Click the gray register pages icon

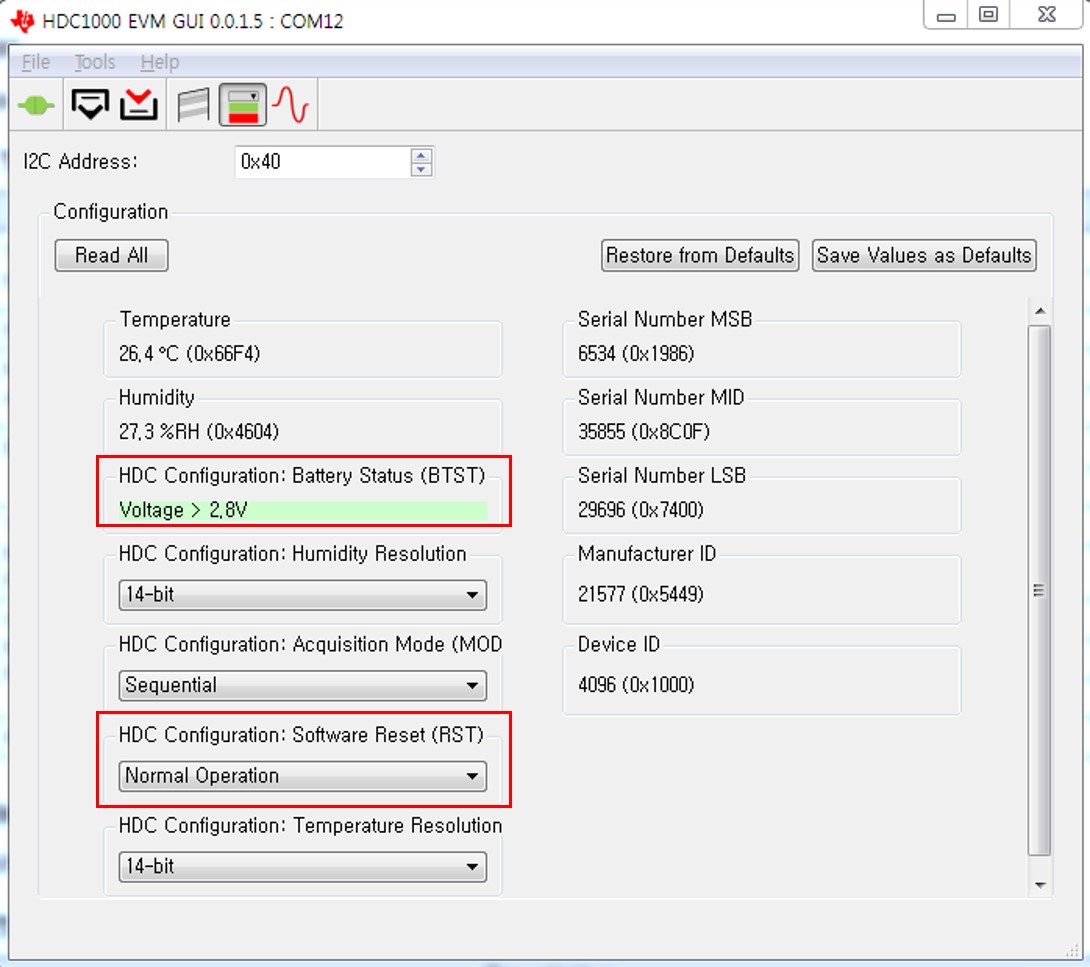click(193, 105)
